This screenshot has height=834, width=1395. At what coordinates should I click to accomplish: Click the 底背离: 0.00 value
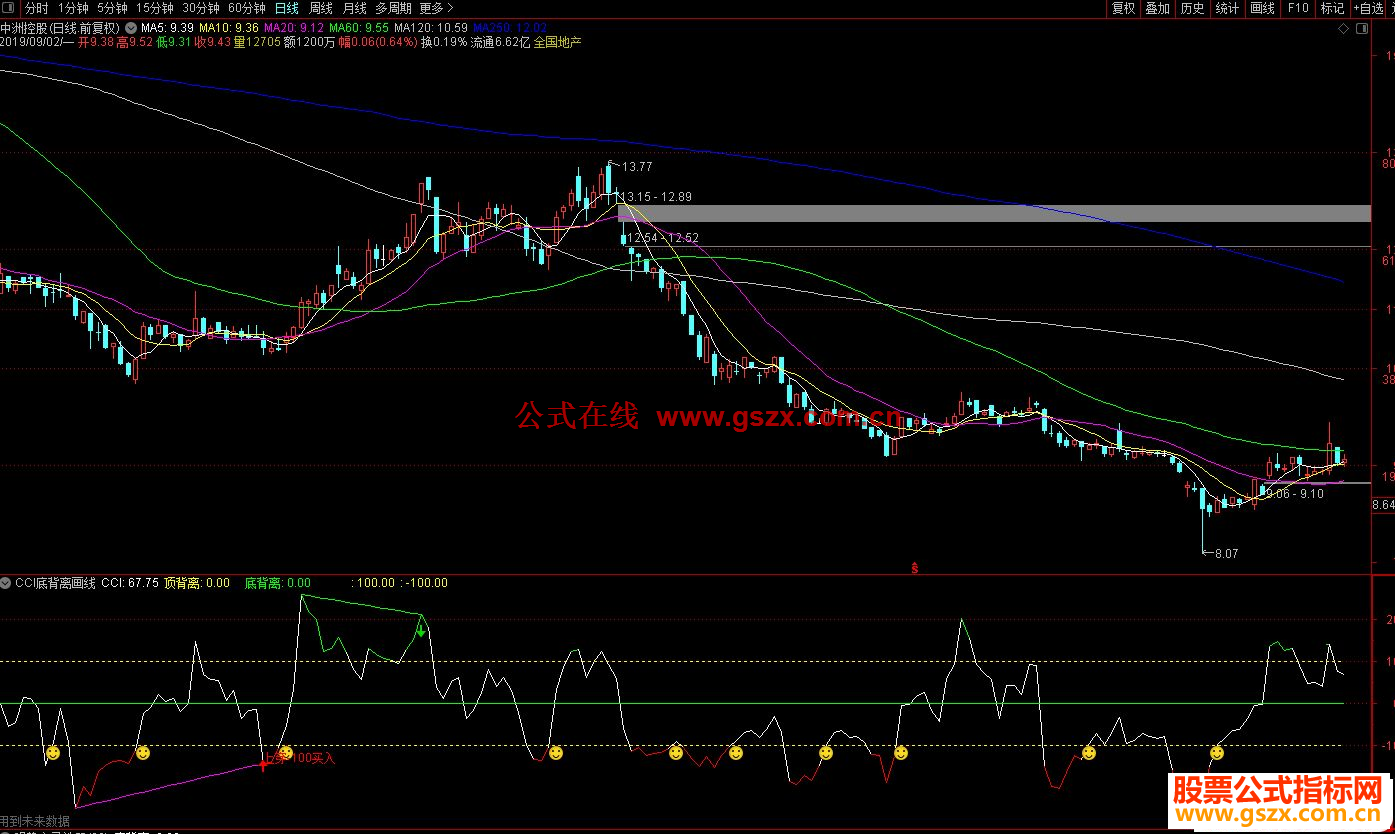click(x=277, y=583)
